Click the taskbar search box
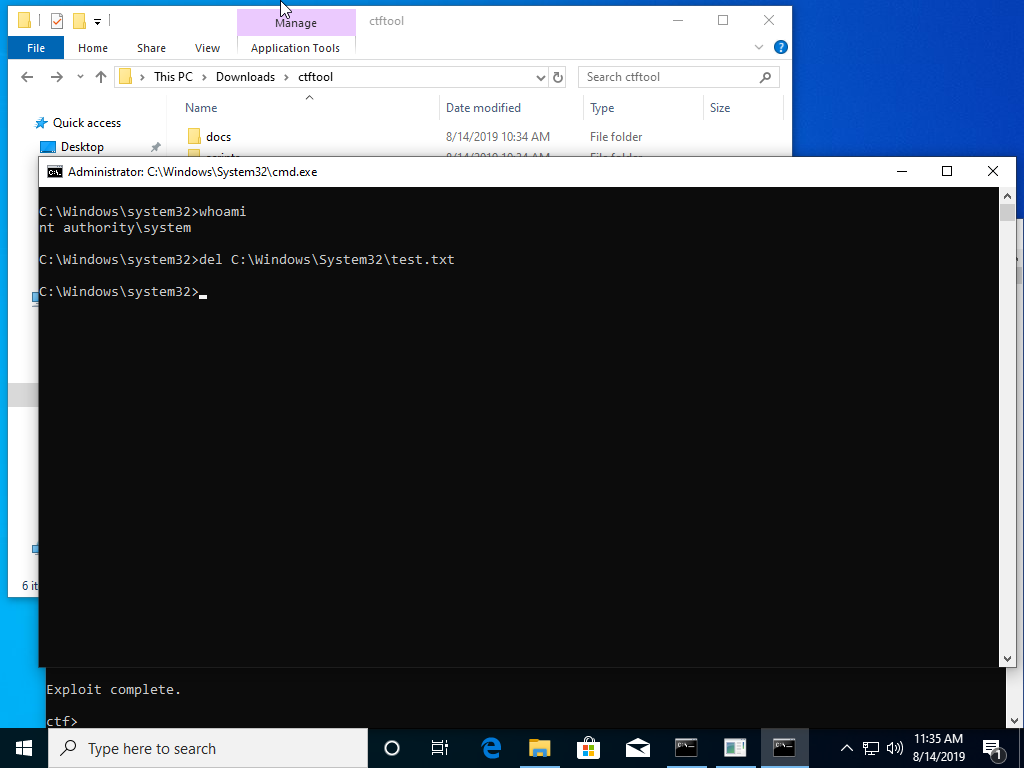1024x768 pixels. (x=208, y=748)
